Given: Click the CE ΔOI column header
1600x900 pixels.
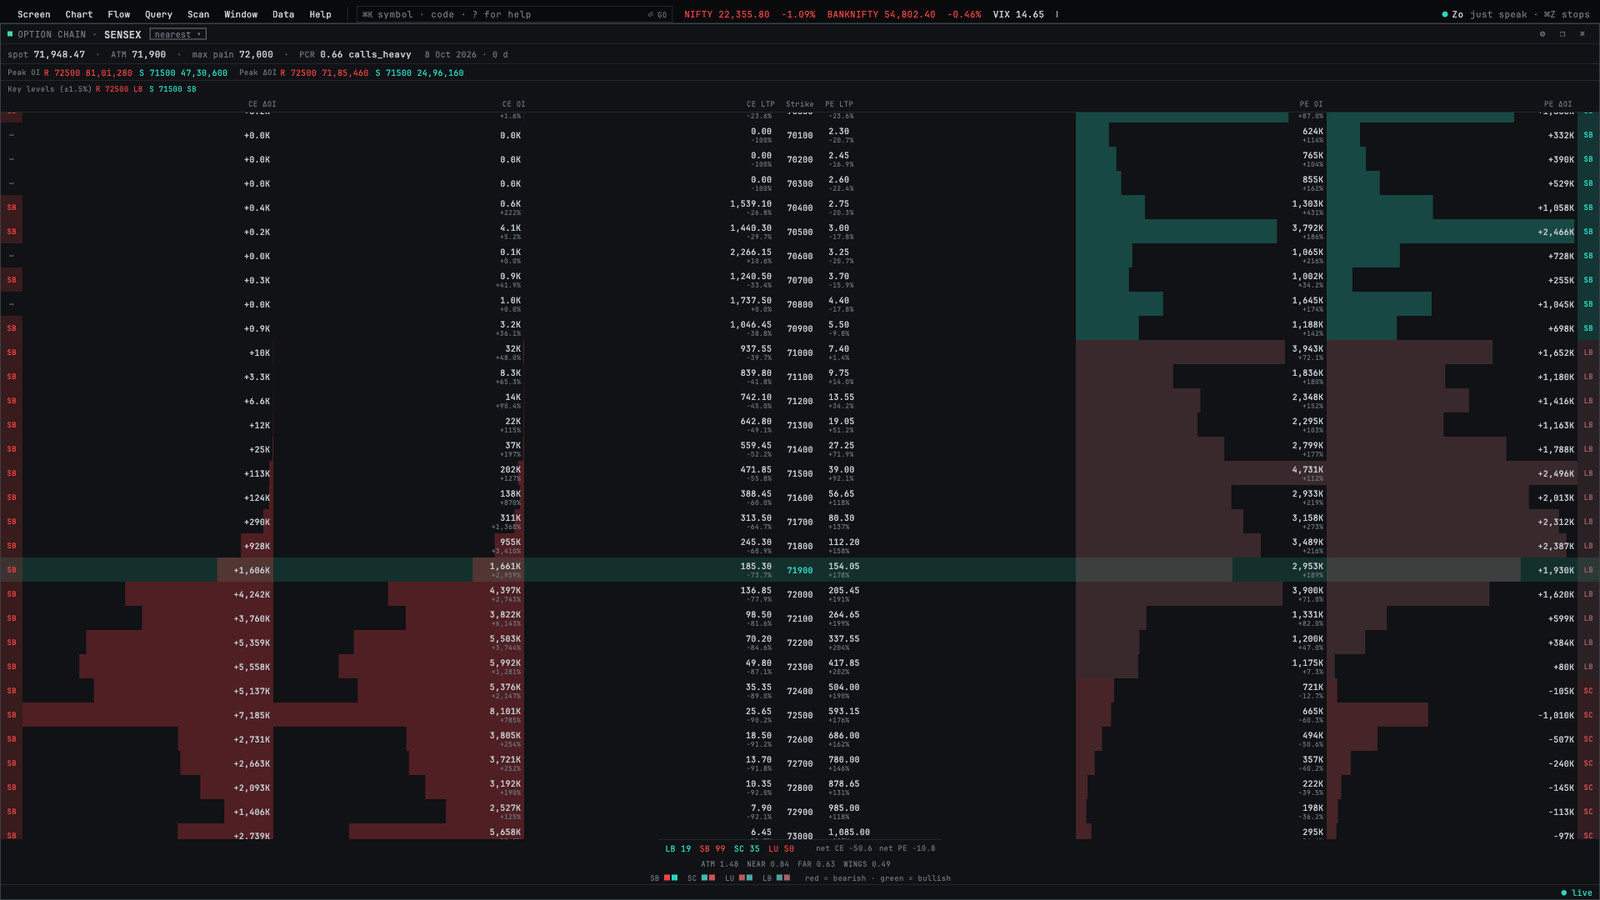Looking at the screenshot, I should coord(262,104).
